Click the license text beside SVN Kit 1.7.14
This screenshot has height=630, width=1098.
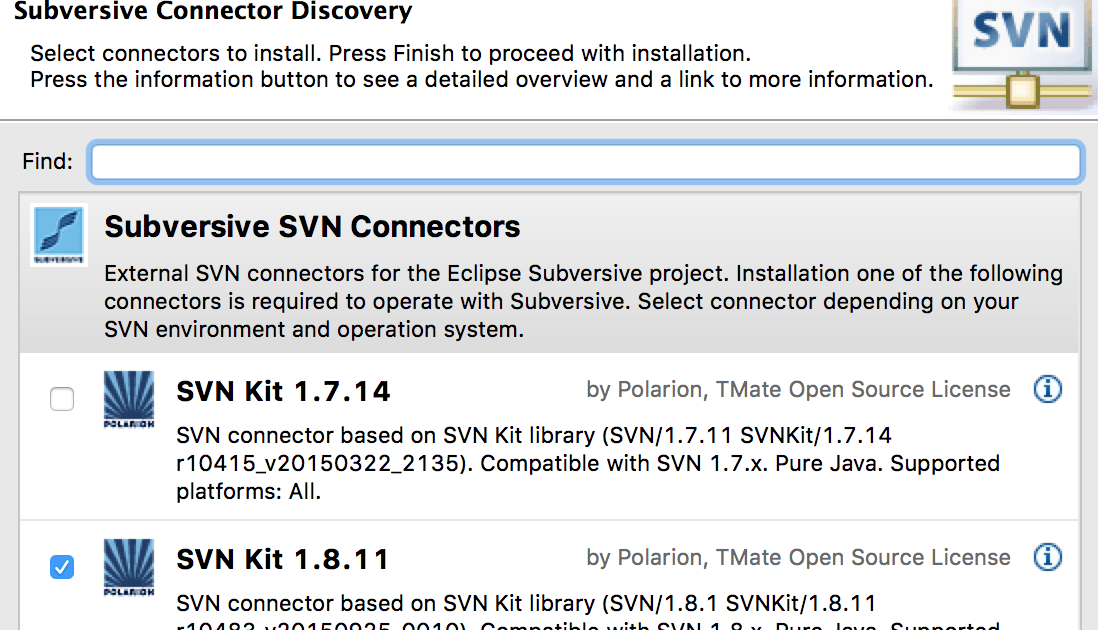(798, 389)
